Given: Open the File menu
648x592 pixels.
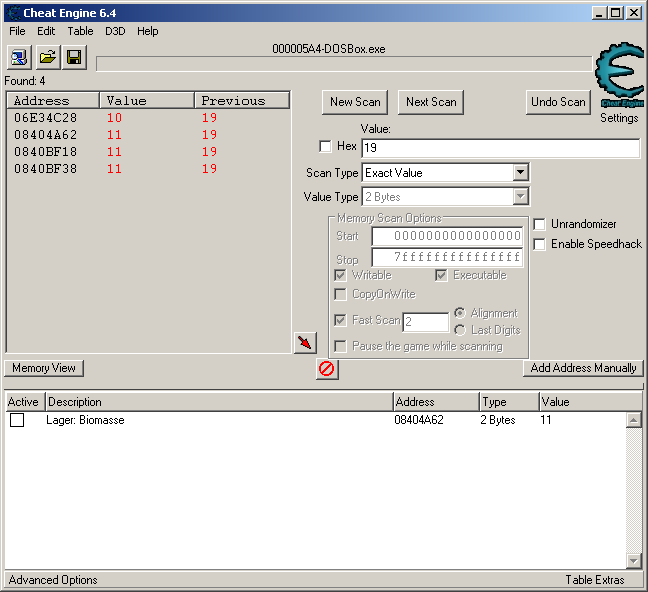Looking at the screenshot, I should pyautogui.click(x=17, y=31).
